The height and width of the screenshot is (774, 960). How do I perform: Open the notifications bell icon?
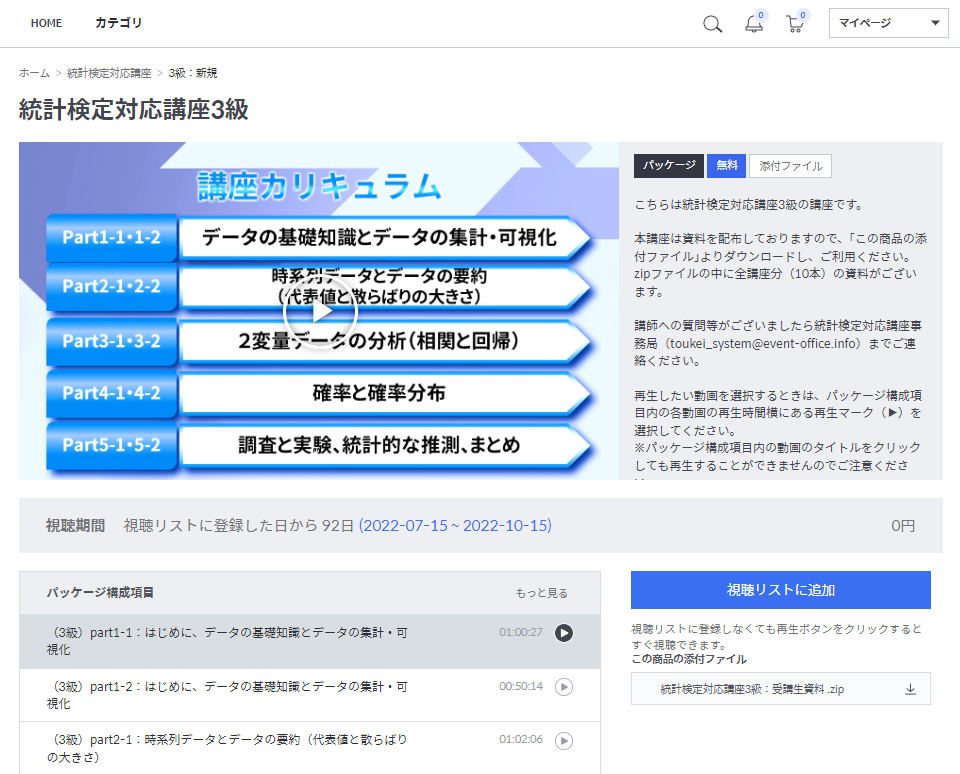(x=754, y=24)
